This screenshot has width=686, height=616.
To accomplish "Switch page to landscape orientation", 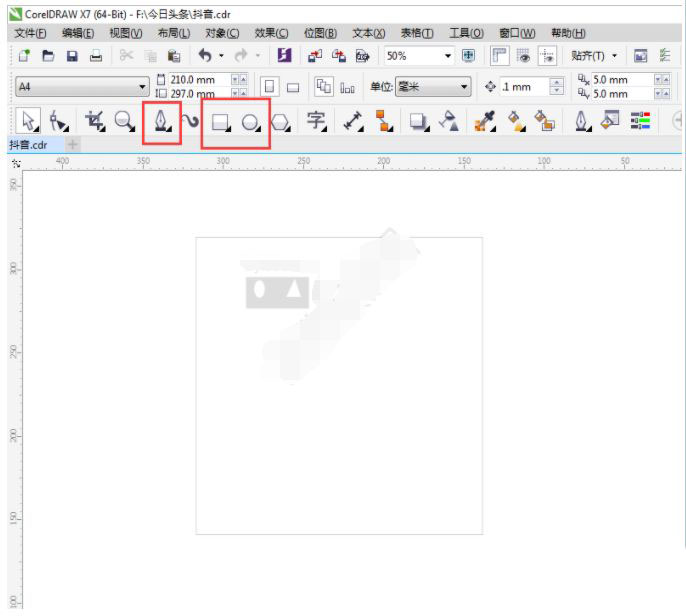I will pyautogui.click(x=294, y=87).
